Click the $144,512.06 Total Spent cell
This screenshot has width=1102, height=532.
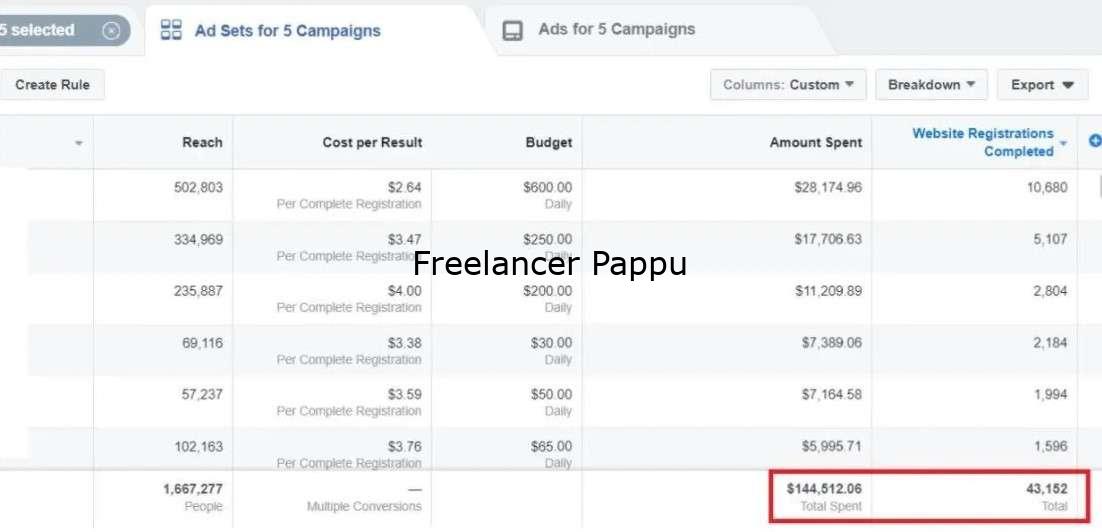(x=824, y=496)
